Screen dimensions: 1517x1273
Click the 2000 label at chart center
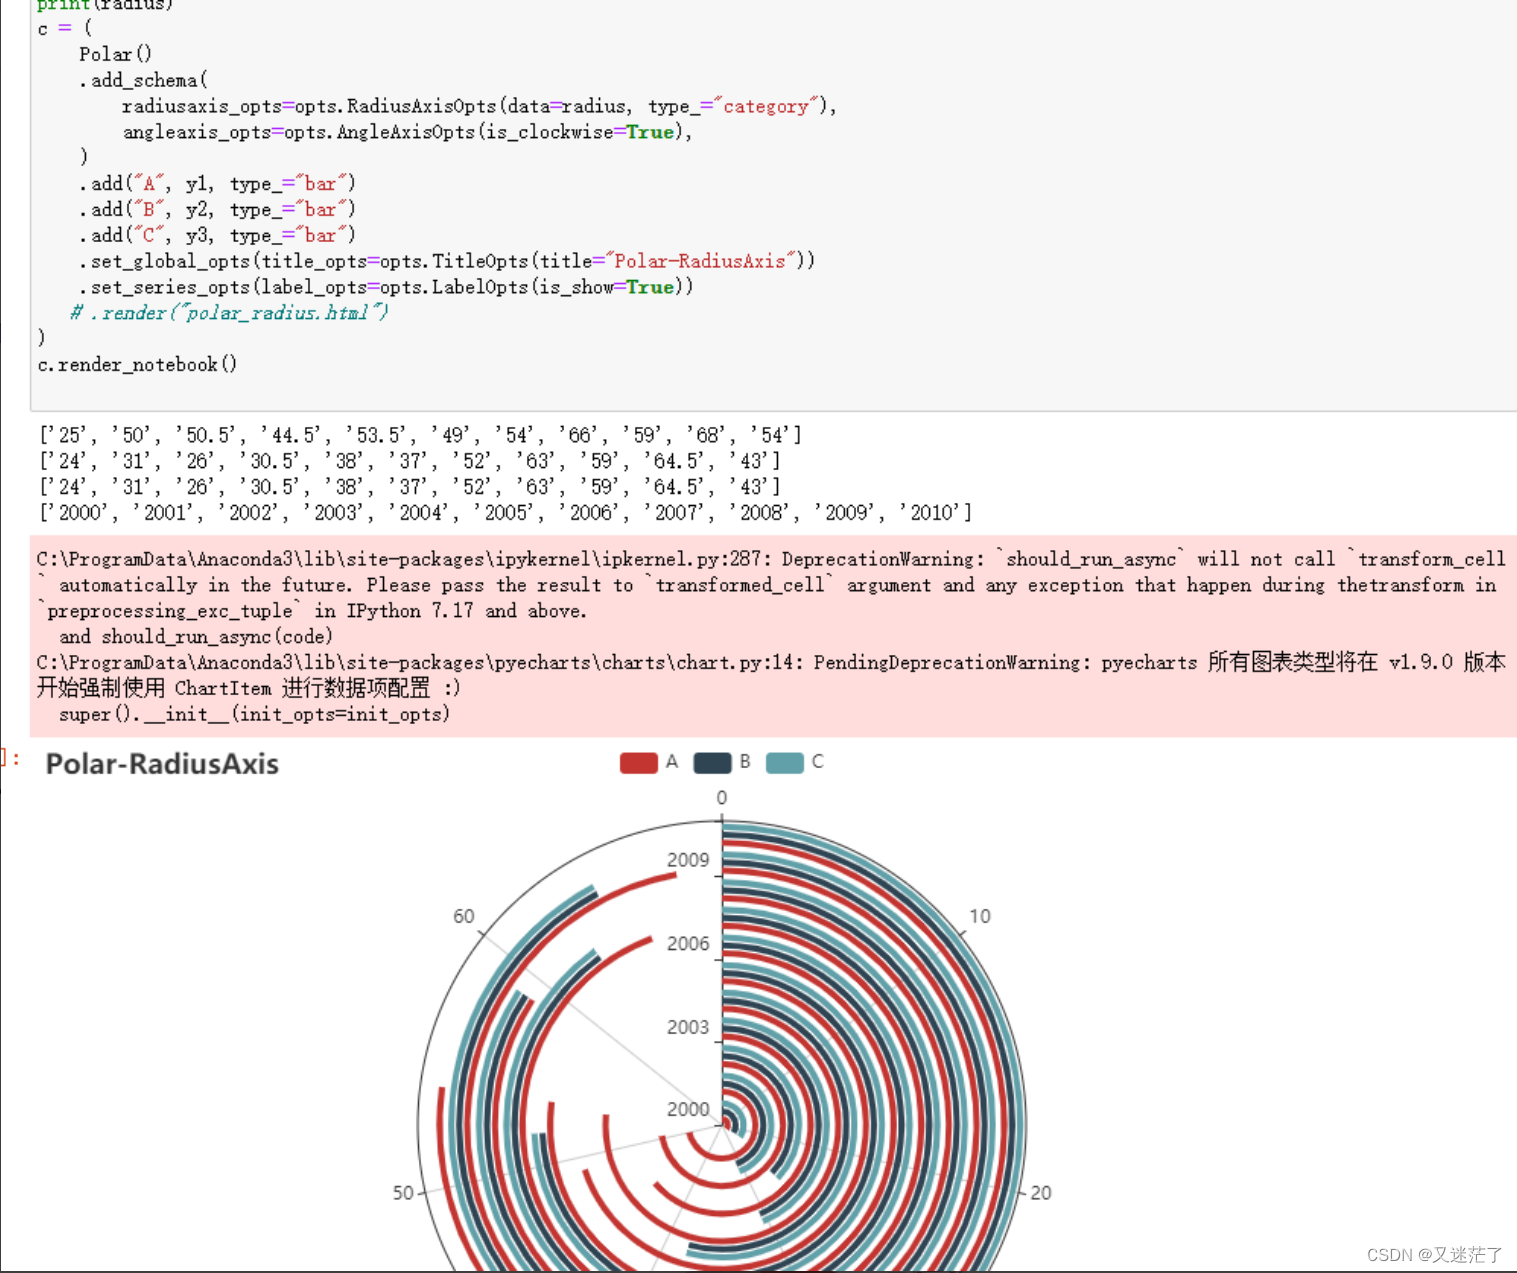[x=687, y=1108]
